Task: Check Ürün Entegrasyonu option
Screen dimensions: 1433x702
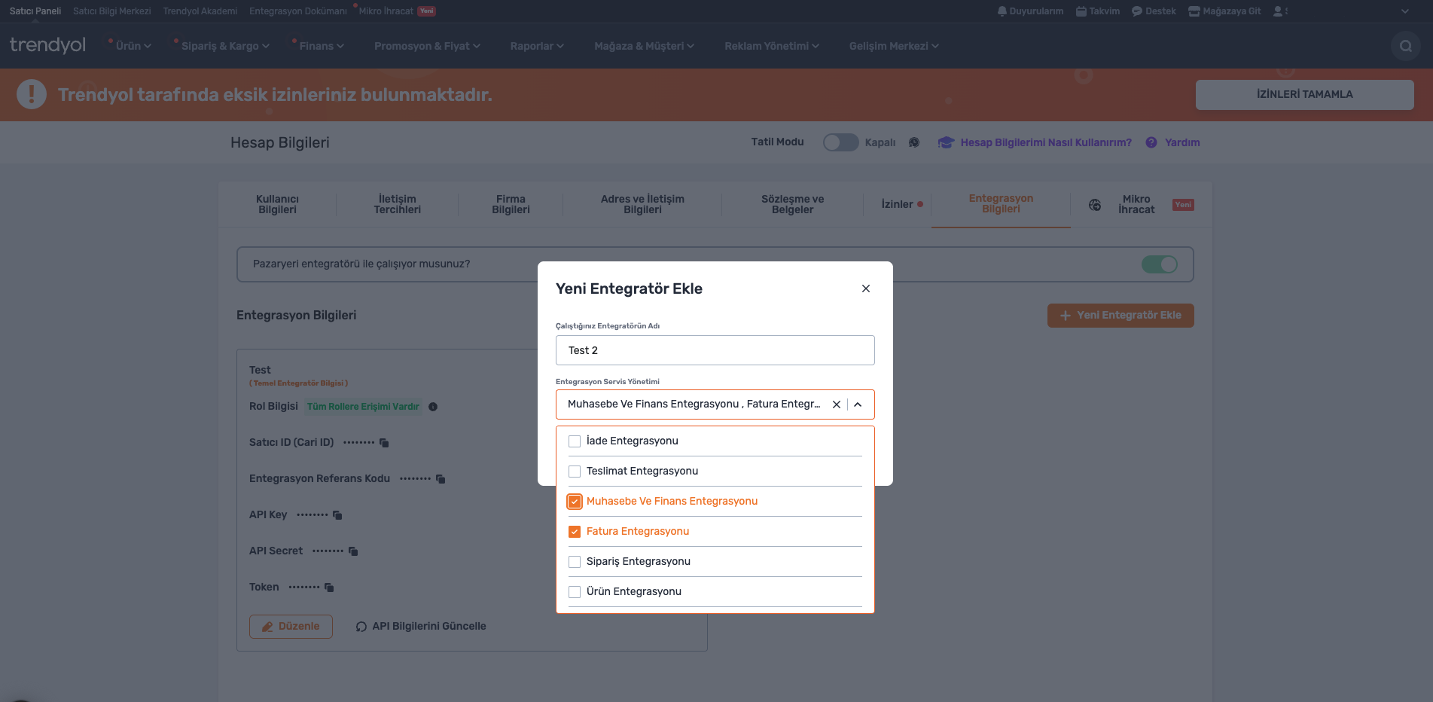Action: (x=574, y=591)
